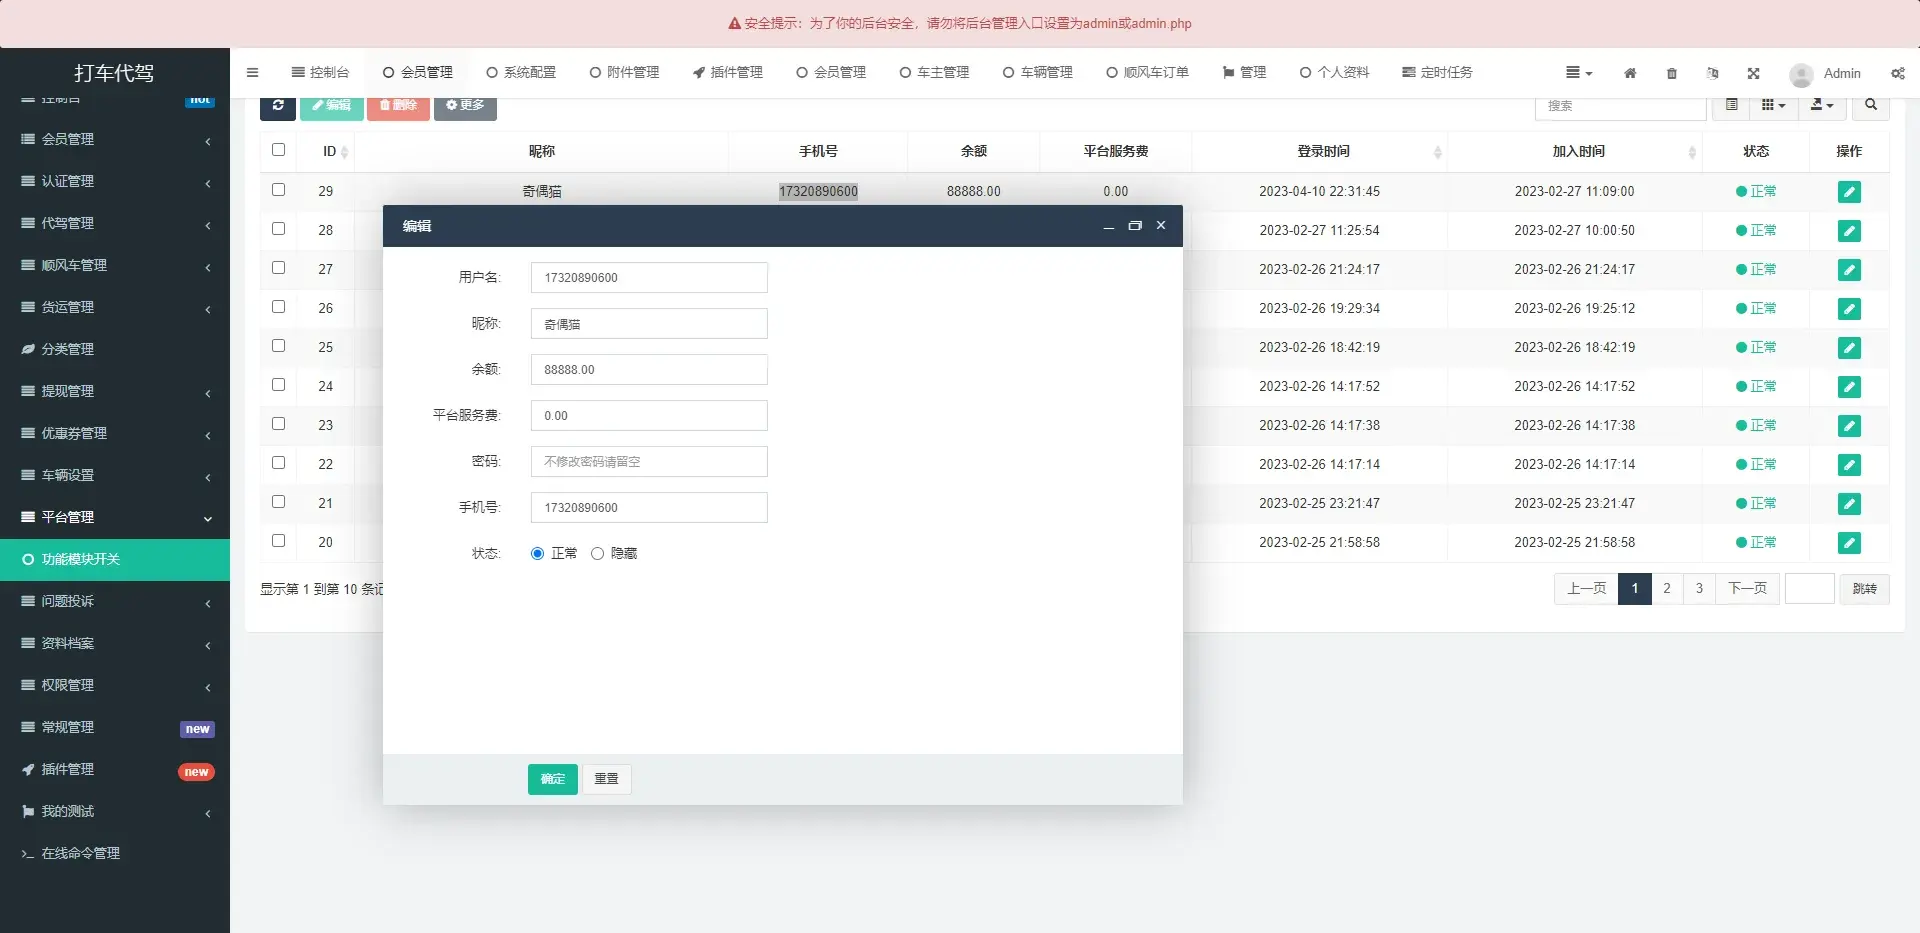The image size is (1920, 933).
Task: Expand the 会员管理 sidebar menu
Action: coord(115,139)
